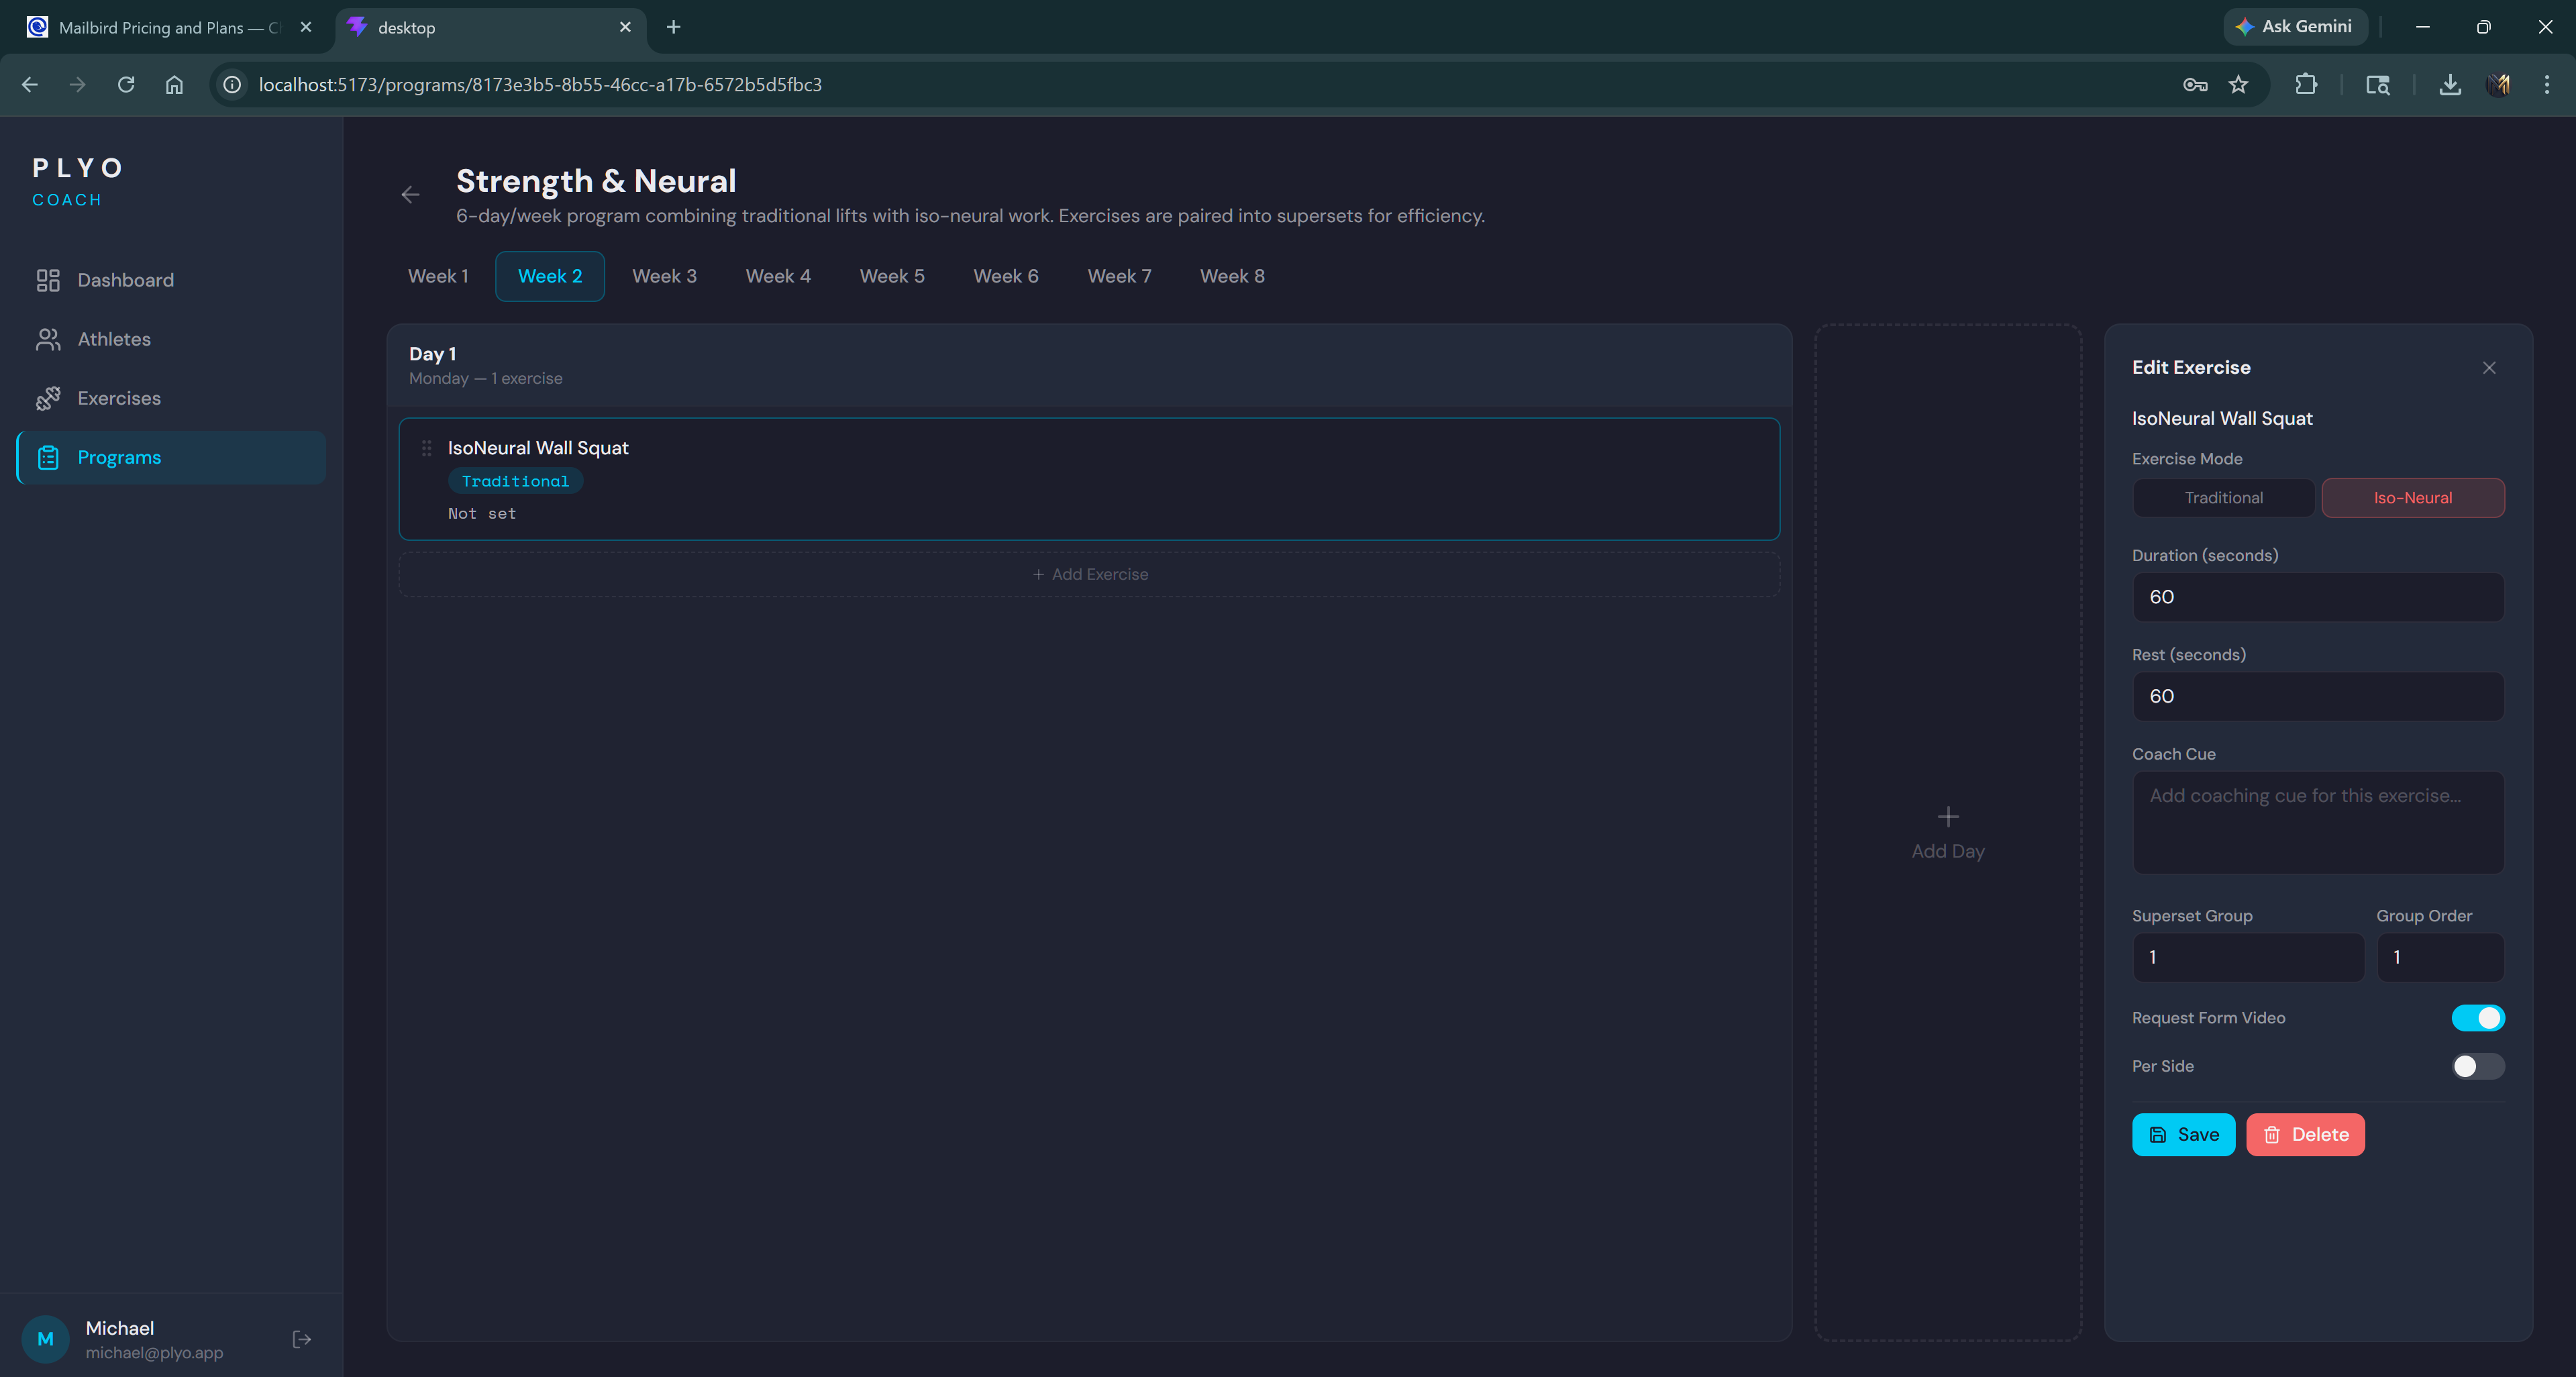Click Add Exercise under Day 1
Viewport: 2576px width, 1377px height.
(x=1089, y=574)
